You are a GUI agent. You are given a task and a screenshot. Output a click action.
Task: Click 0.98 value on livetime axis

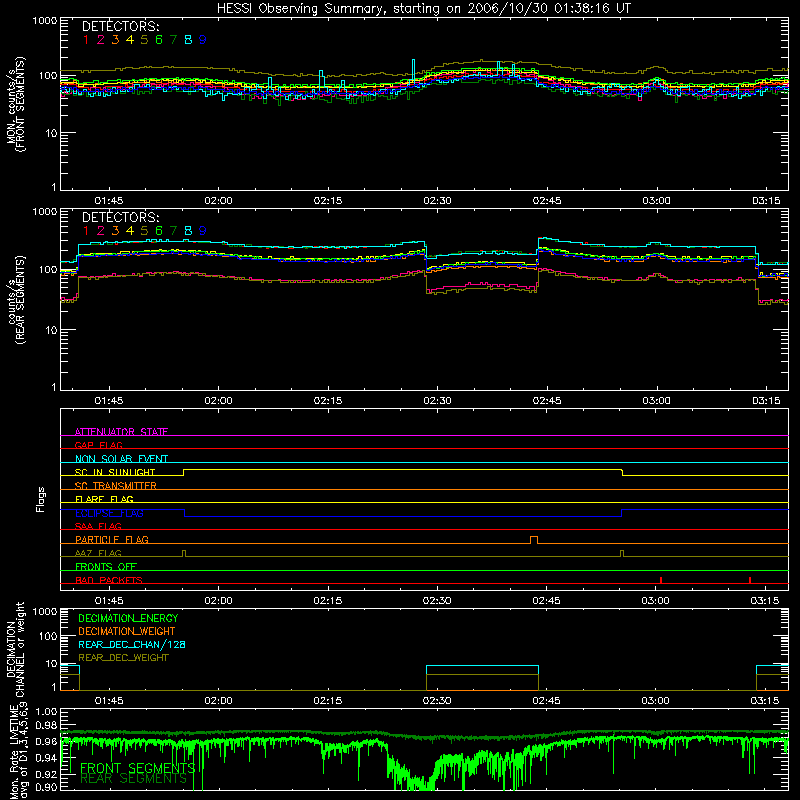pos(47,725)
